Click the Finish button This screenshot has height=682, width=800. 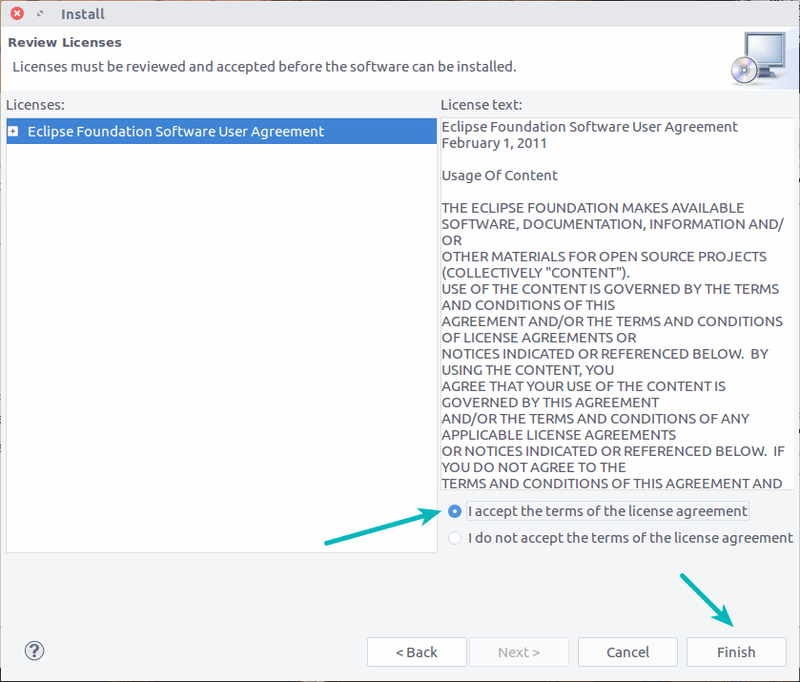(736, 651)
